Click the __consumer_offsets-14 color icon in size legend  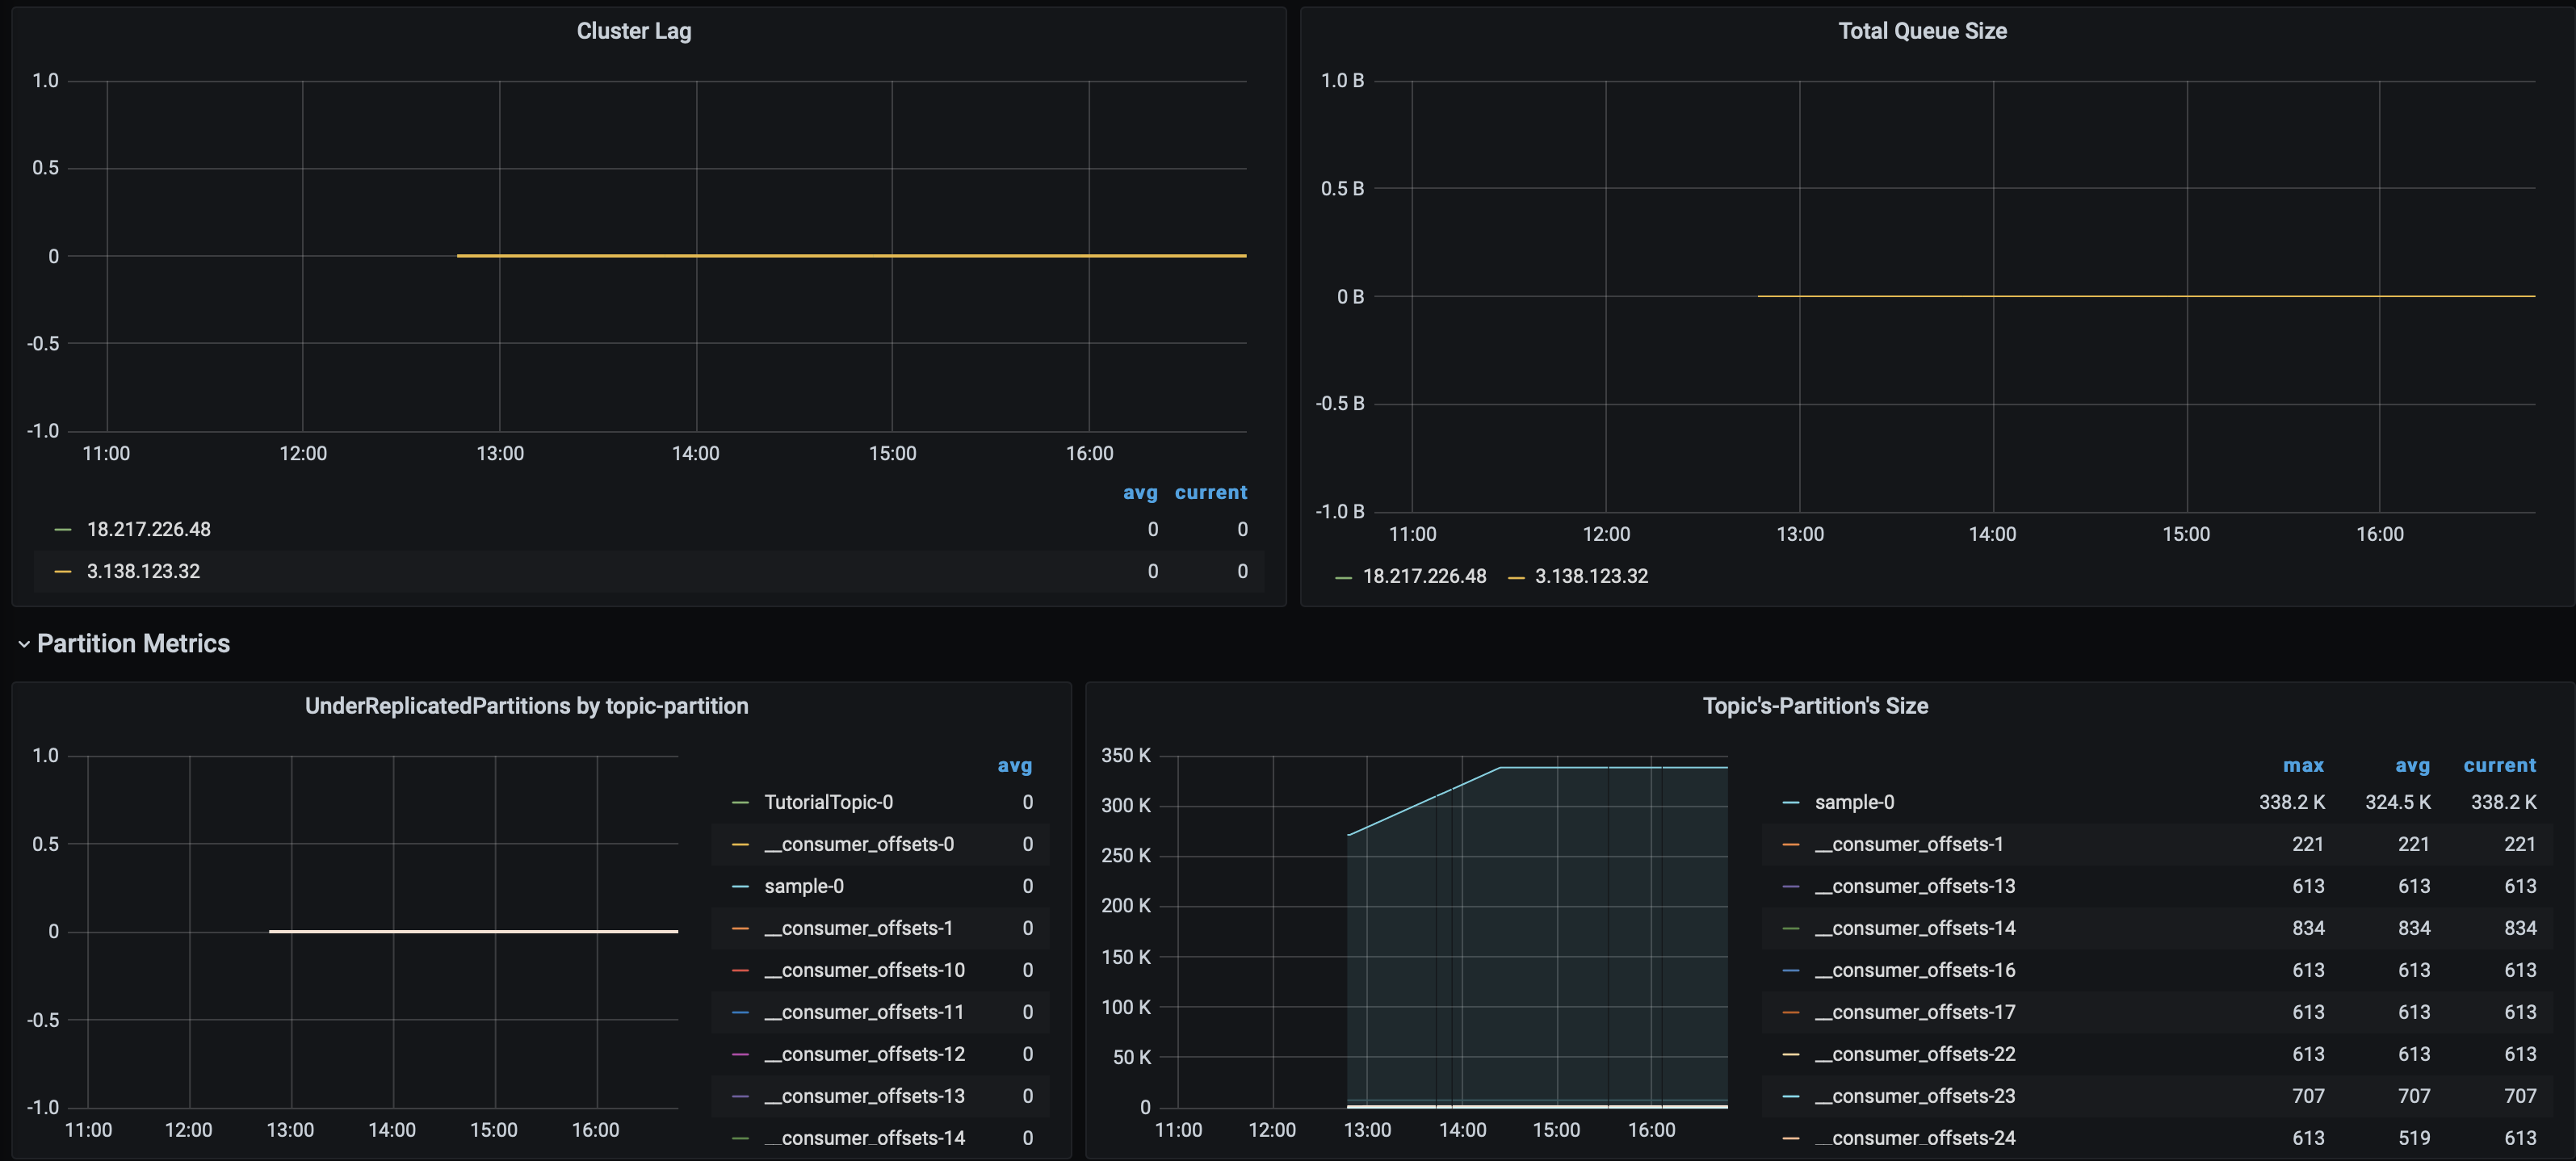1790,928
